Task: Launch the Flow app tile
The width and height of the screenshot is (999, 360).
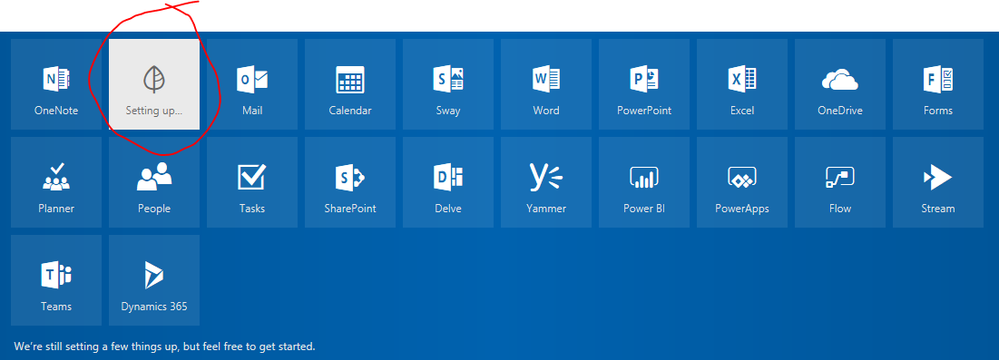Action: (x=840, y=182)
